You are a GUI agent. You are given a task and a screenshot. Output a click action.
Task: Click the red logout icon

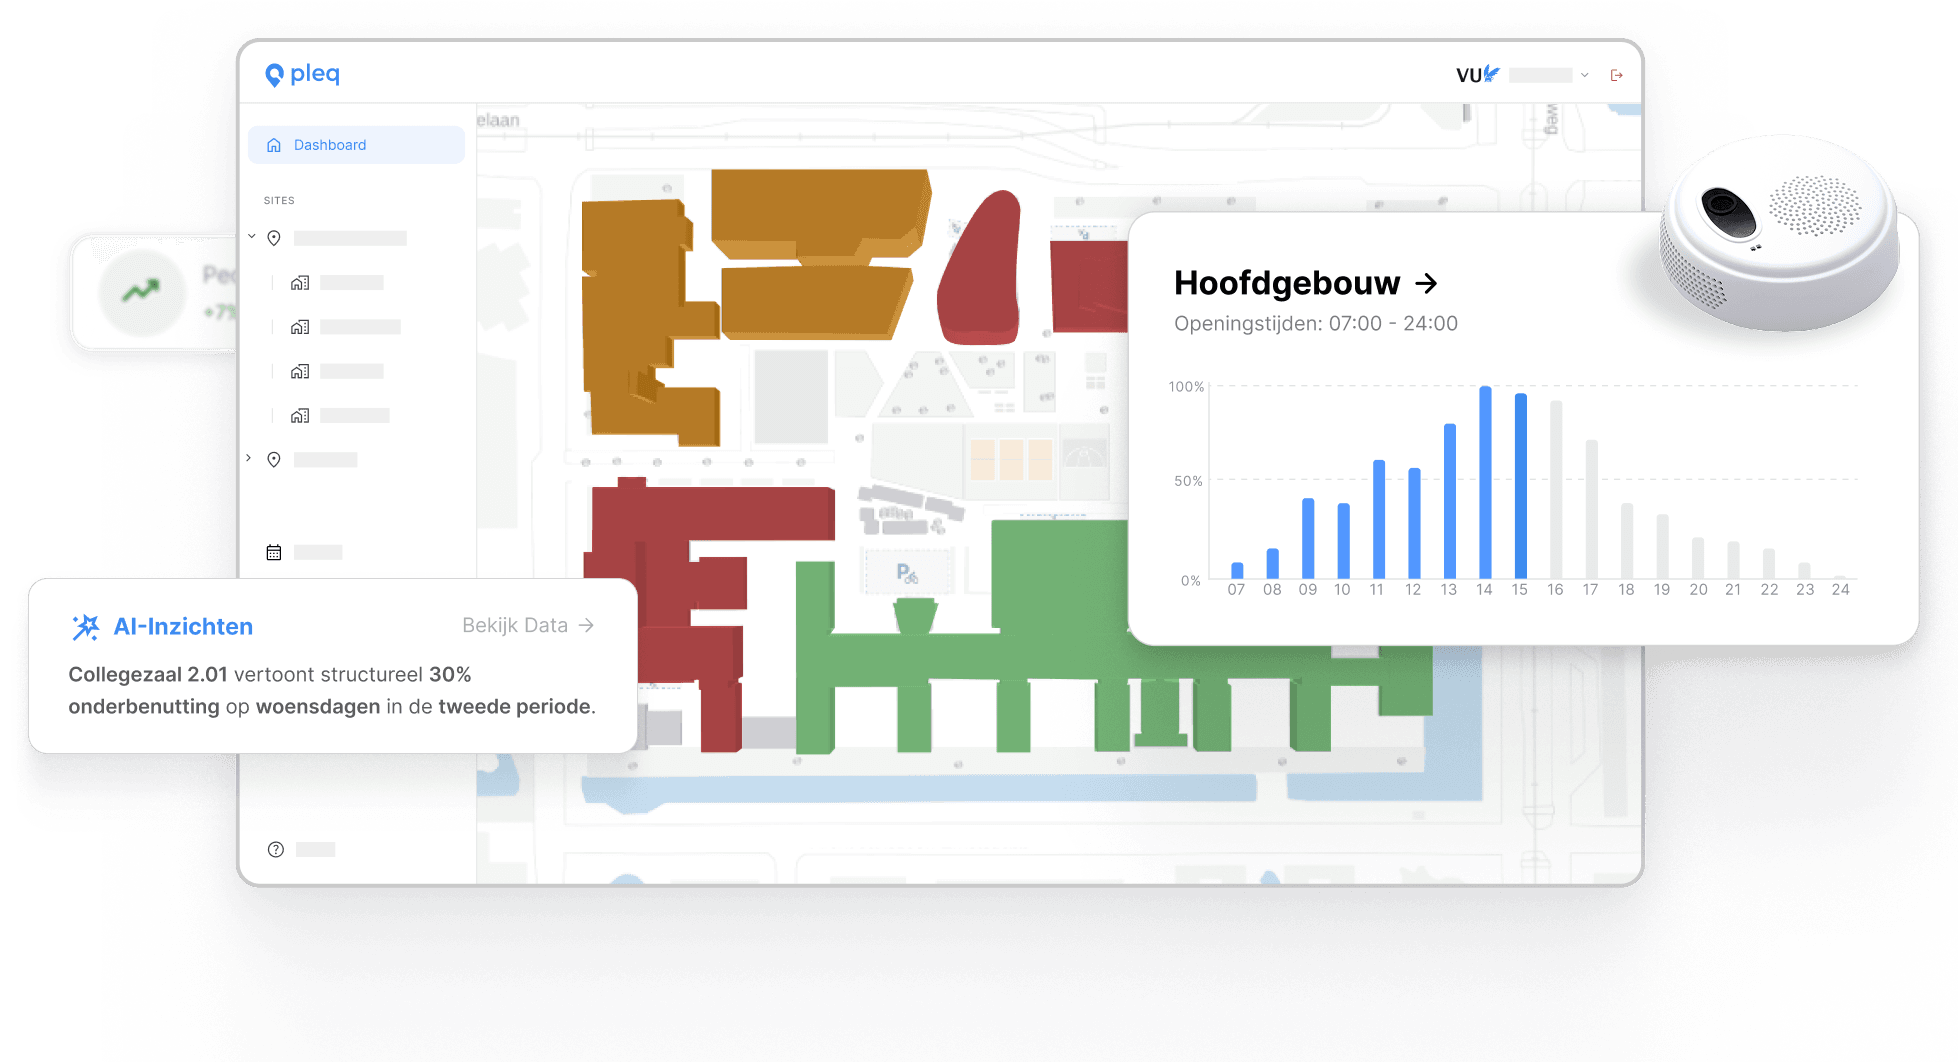click(1616, 75)
